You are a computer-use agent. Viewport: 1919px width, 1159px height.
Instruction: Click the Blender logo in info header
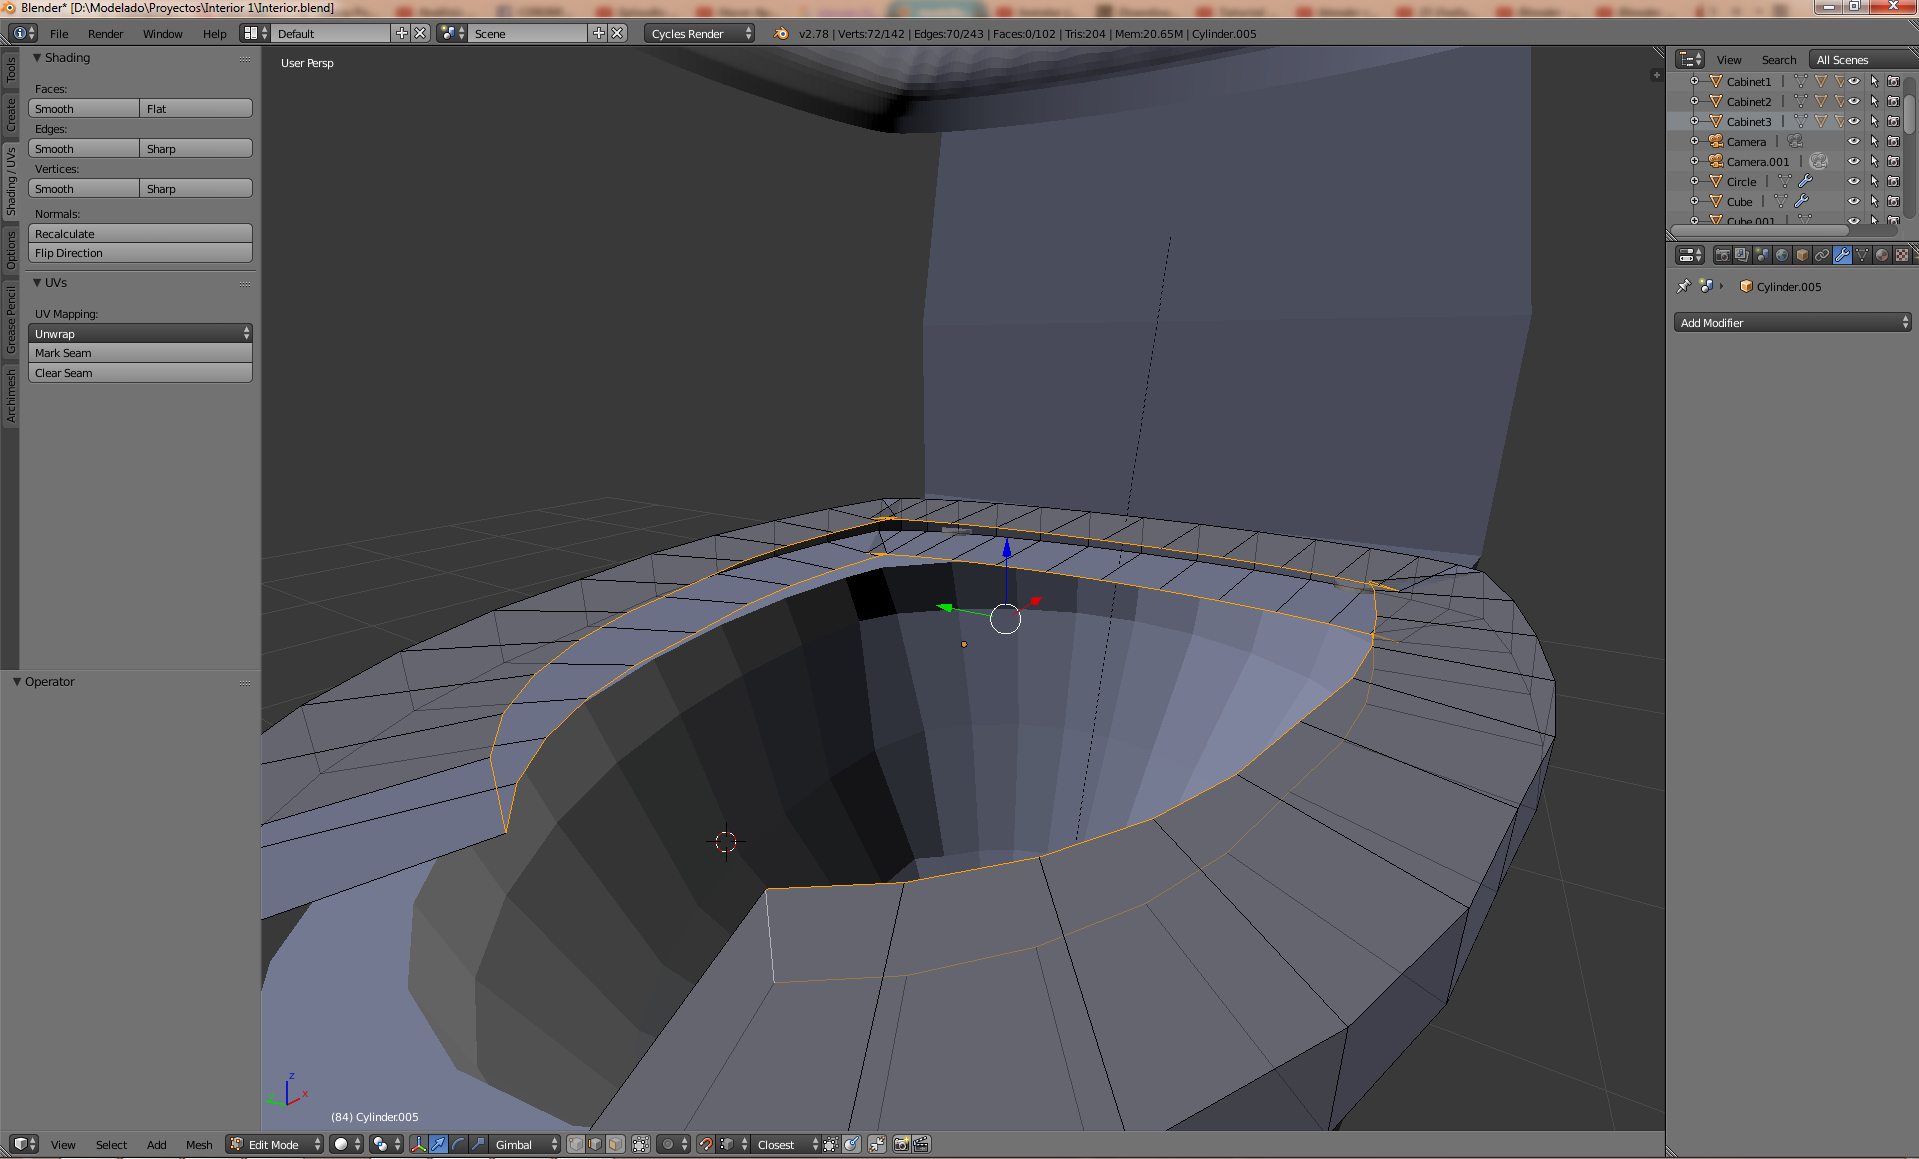point(781,33)
